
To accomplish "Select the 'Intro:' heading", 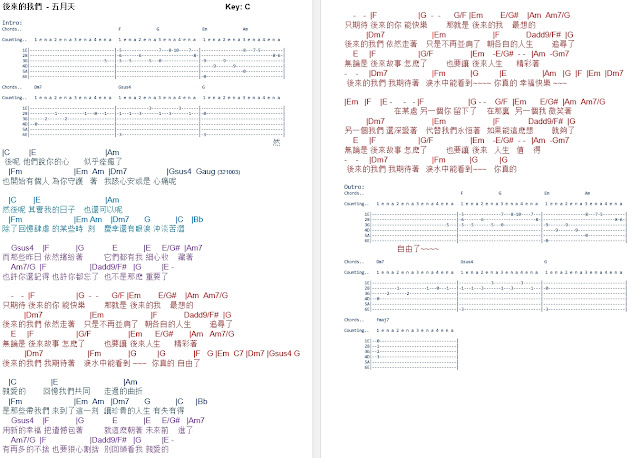I will (12, 23).
